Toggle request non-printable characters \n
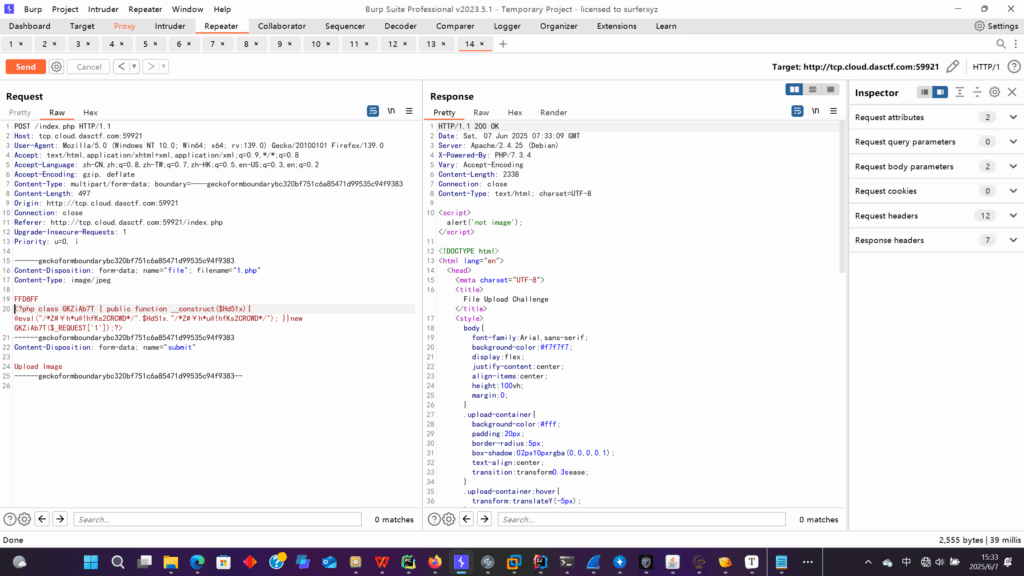The image size is (1024, 576). pos(391,111)
